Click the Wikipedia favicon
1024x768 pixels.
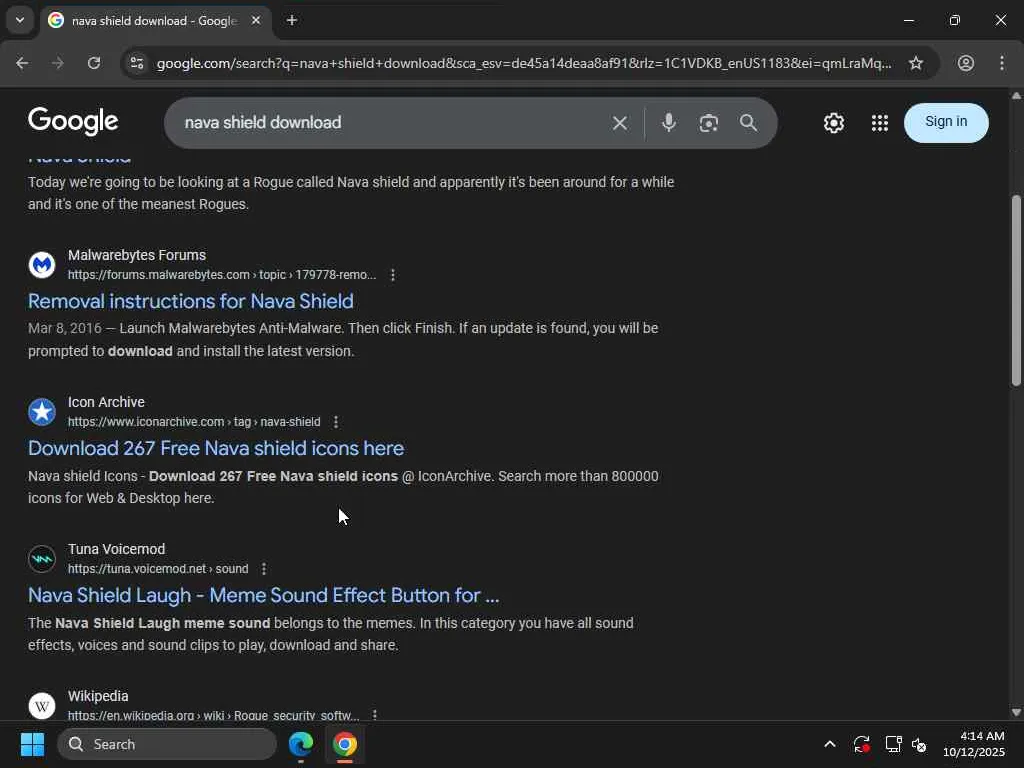(42, 705)
